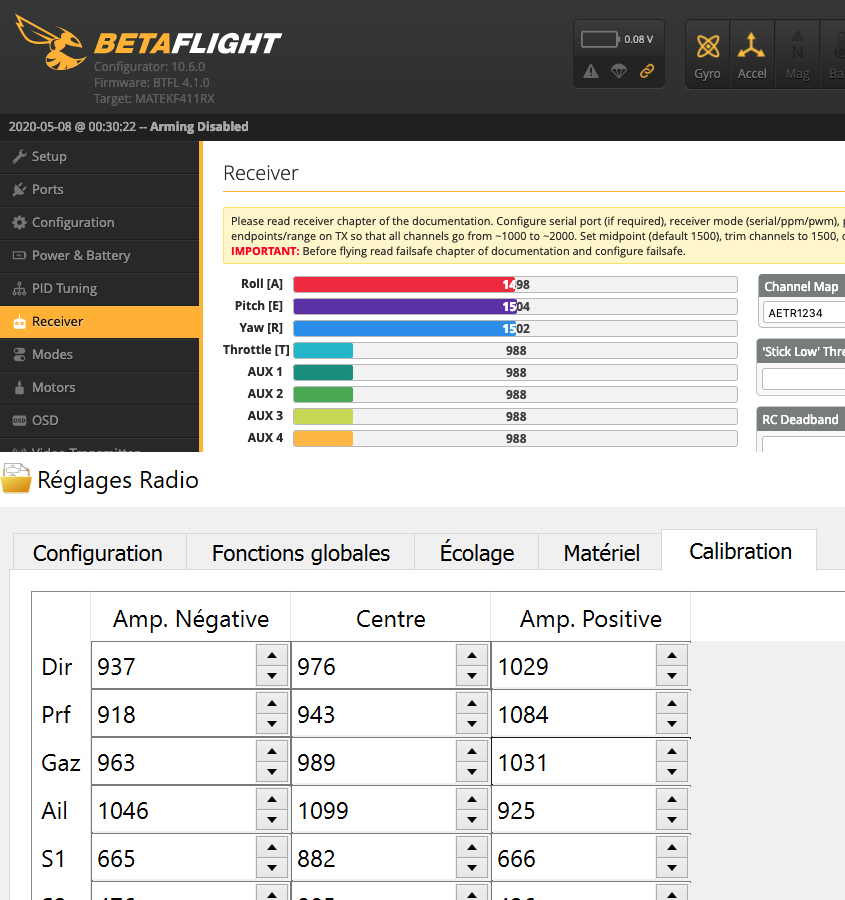Click the Gyro sensor indicator
This screenshot has height=900, width=845.
pos(707,55)
